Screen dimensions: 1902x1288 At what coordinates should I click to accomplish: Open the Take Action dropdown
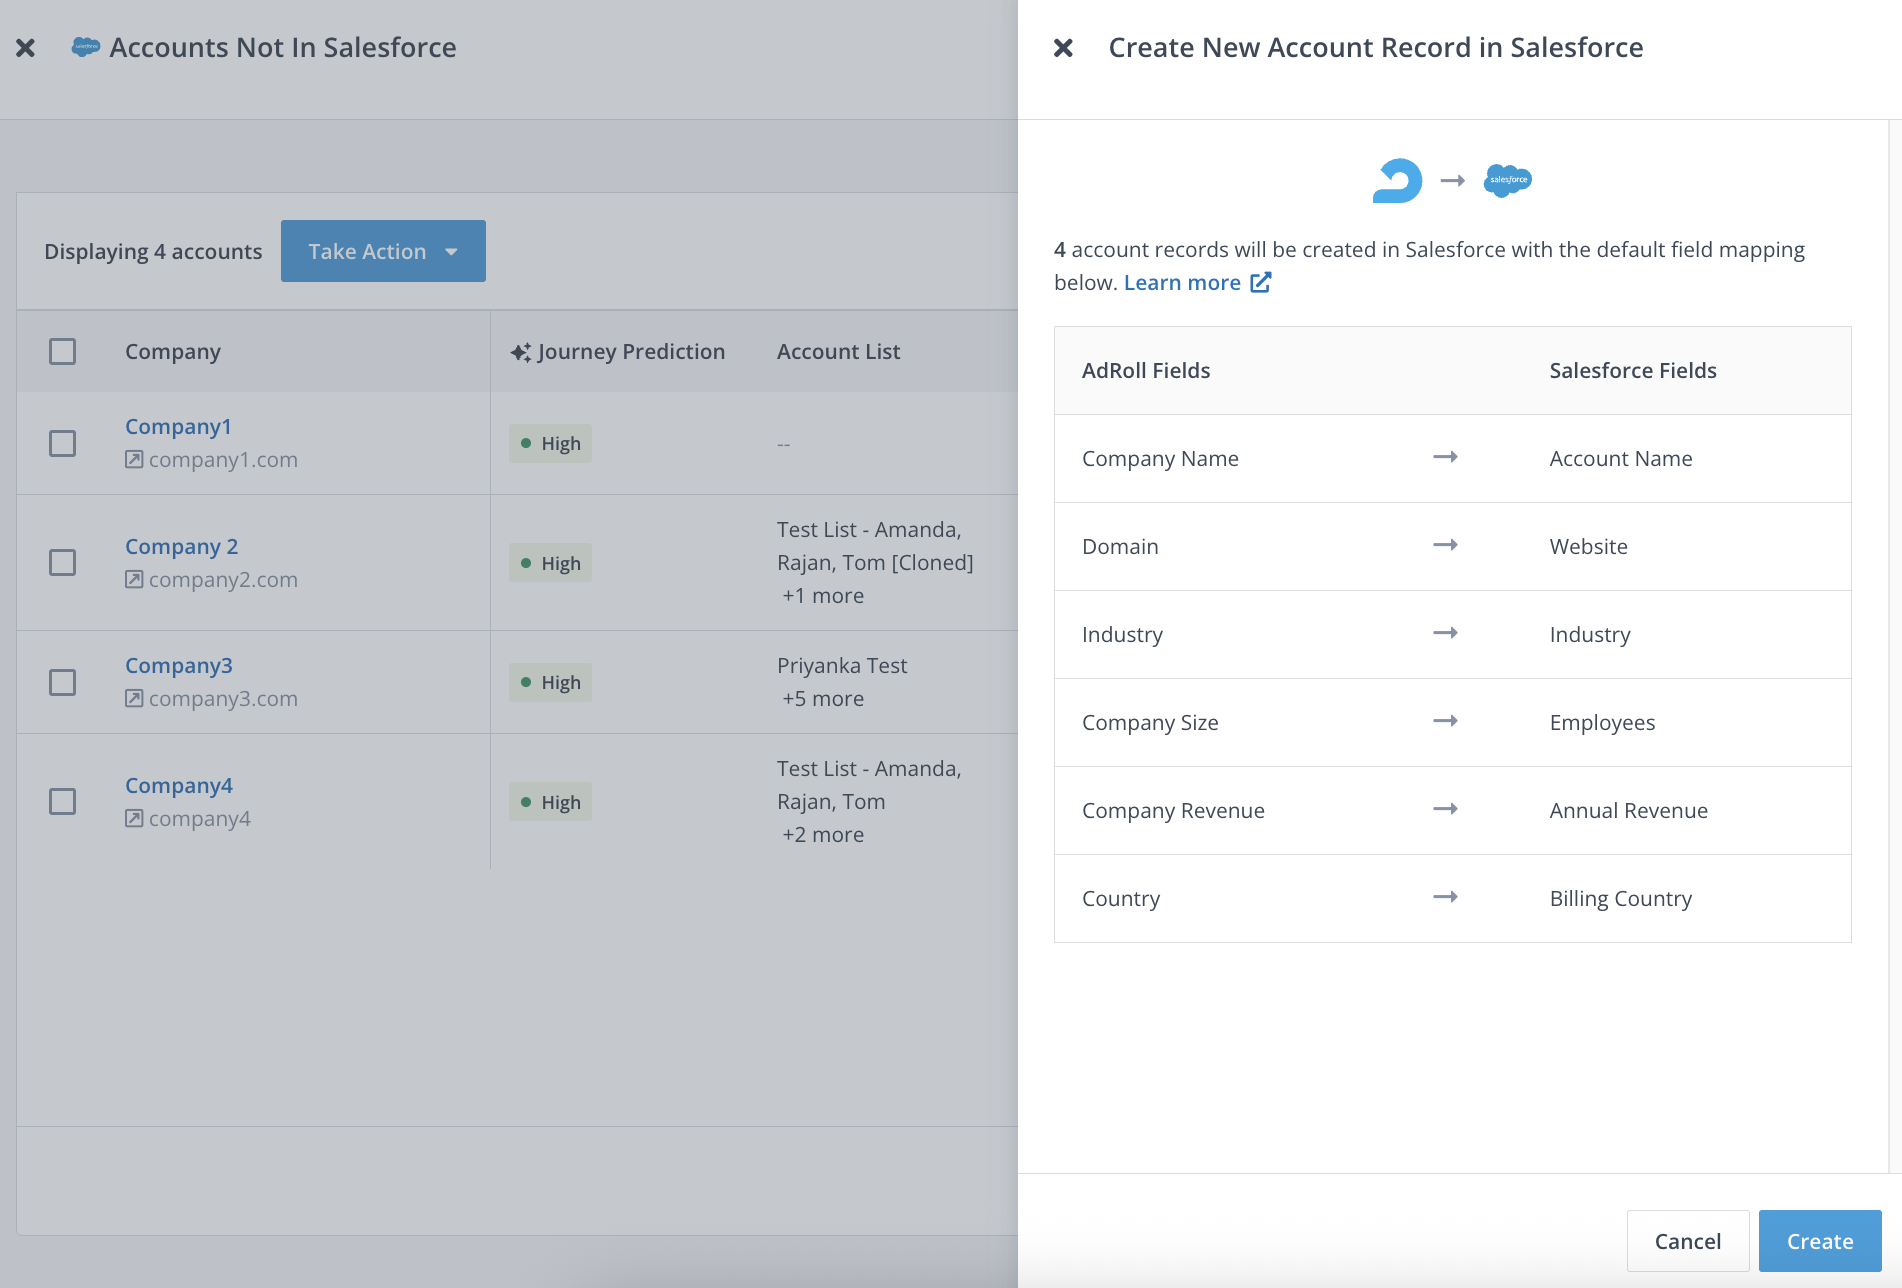pyautogui.click(x=383, y=251)
